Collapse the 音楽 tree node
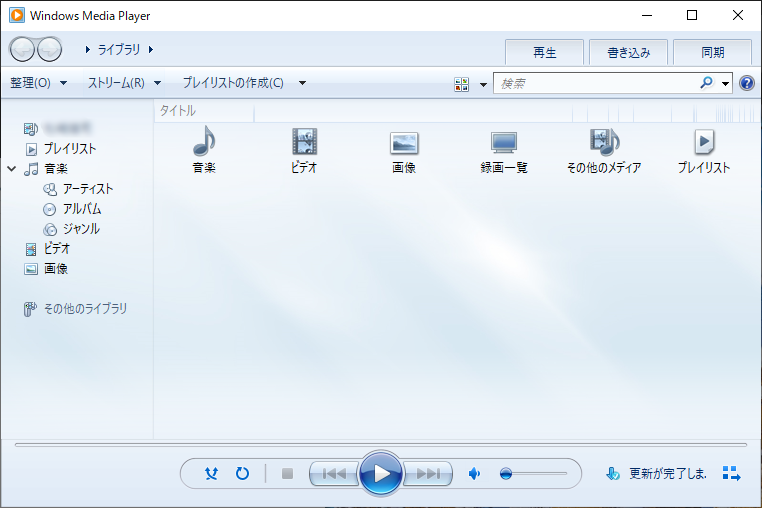The height and width of the screenshot is (508, 762). pyautogui.click(x=12, y=169)
